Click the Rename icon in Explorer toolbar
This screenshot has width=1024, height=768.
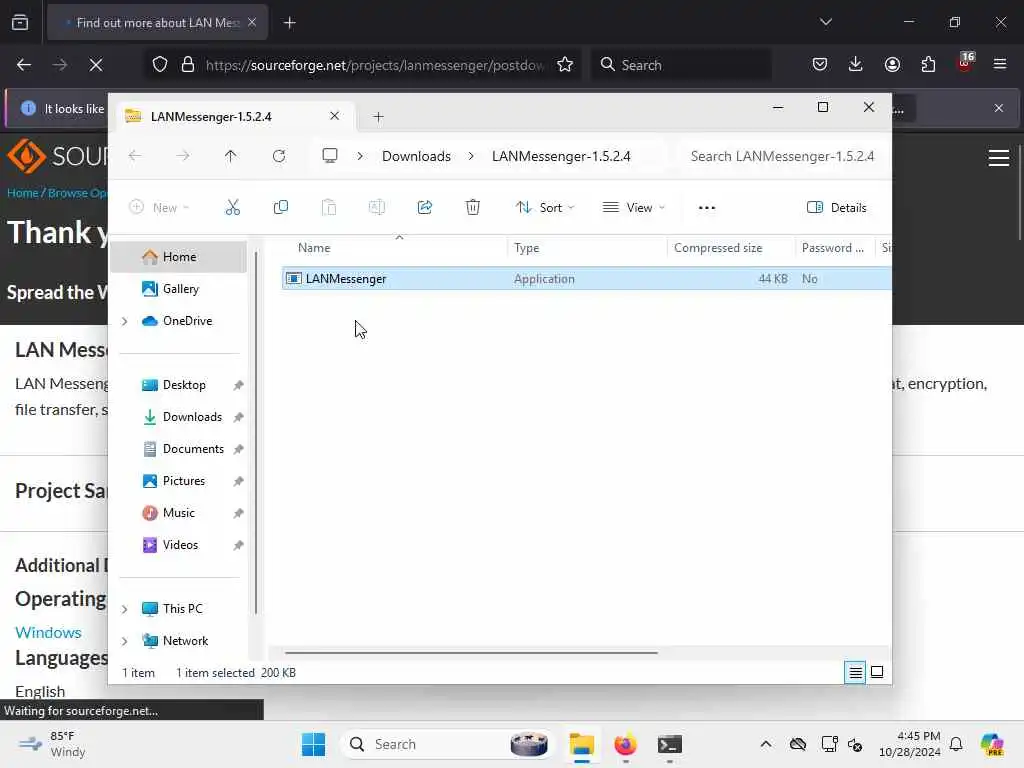(377, 208)
